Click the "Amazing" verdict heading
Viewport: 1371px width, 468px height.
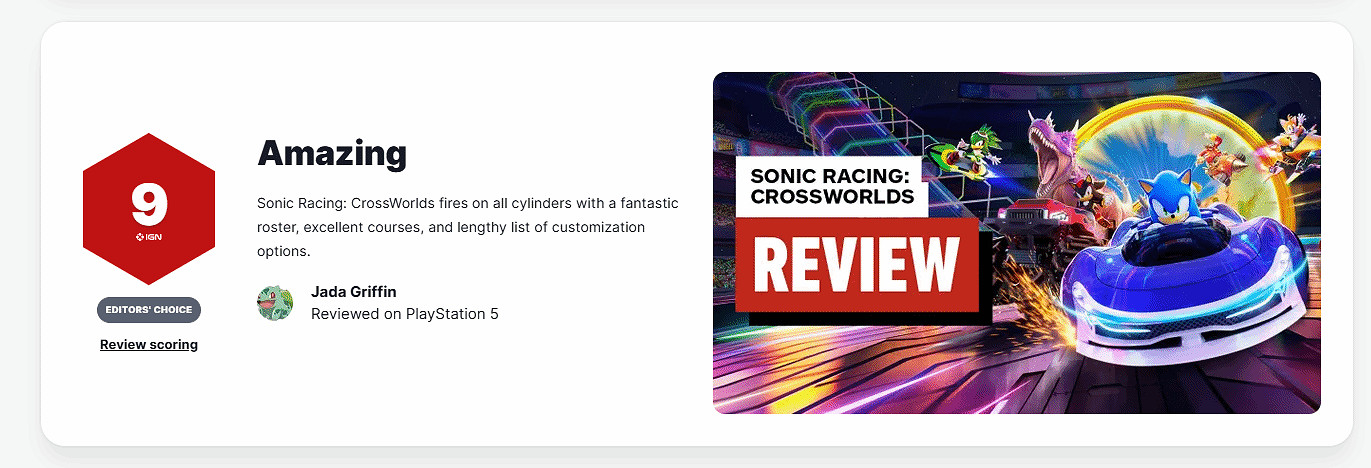[332, 153]
